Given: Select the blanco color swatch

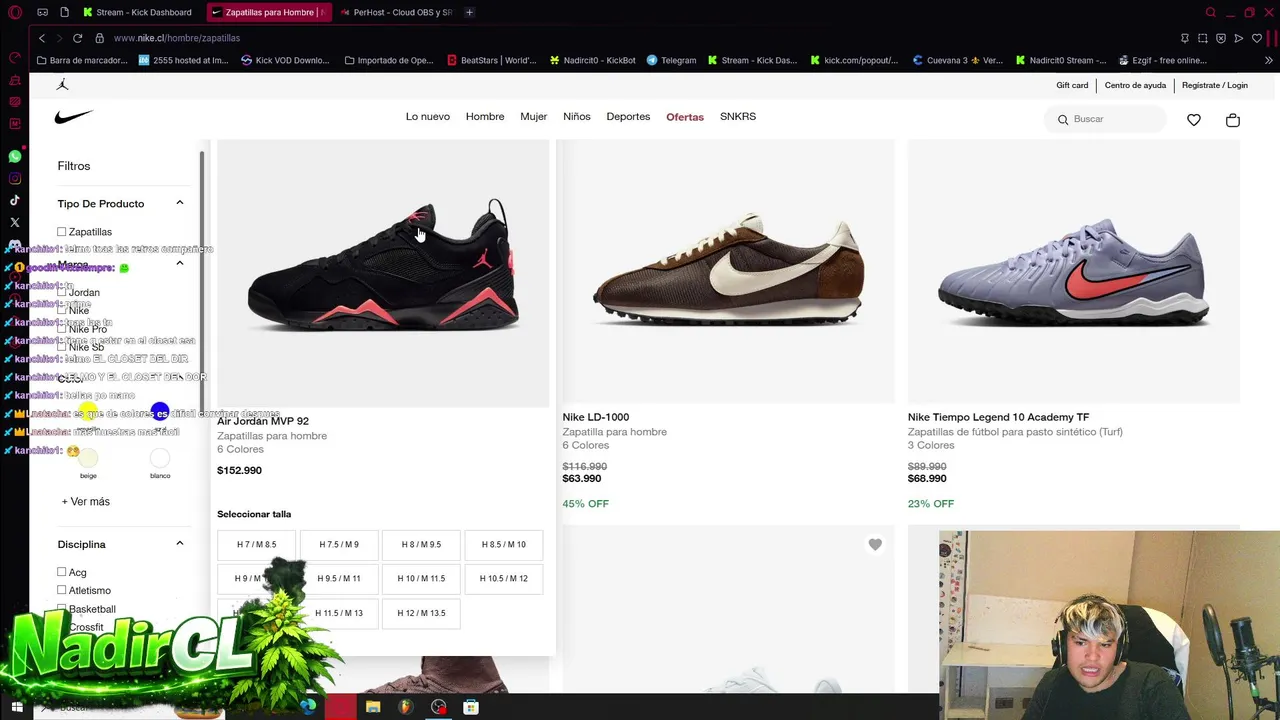Looking at the screenshot, I should tap(160, 458).
